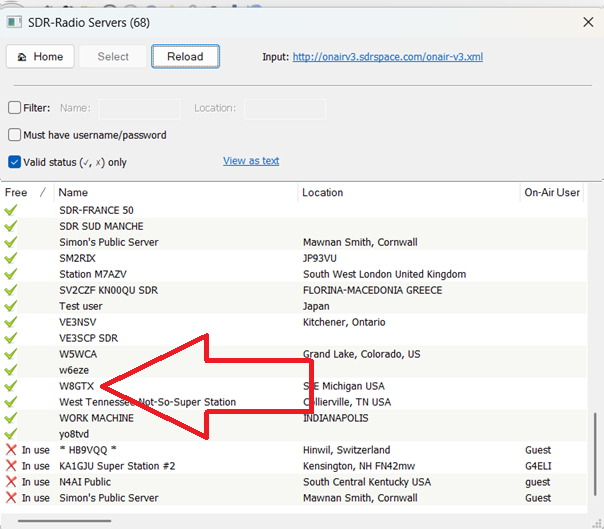Enable the Filter checkbox
The width and height of the screenshot is (604, 529).
(x=15, y=107)
